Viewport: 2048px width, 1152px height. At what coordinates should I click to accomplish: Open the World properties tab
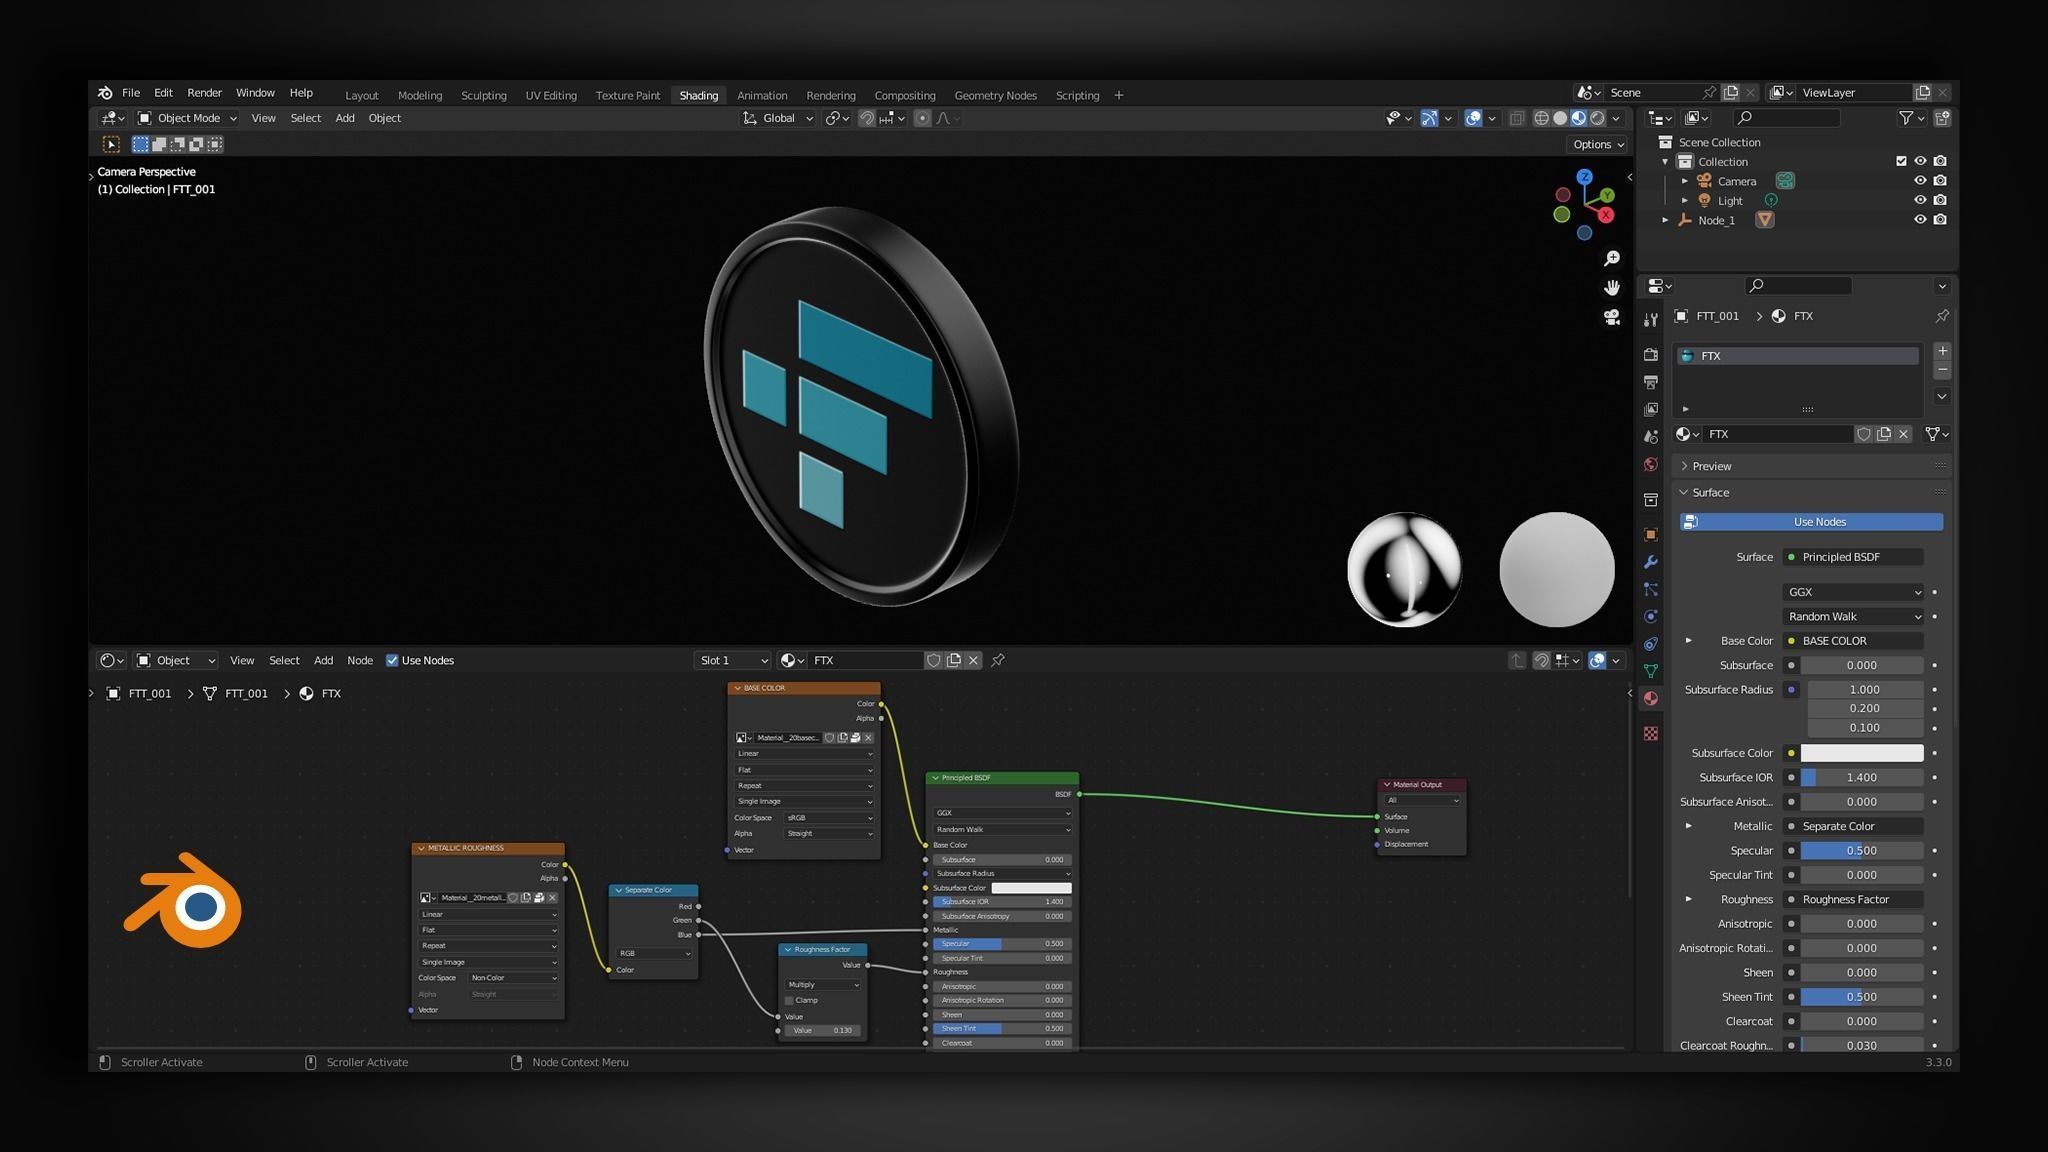[1651, 464]
